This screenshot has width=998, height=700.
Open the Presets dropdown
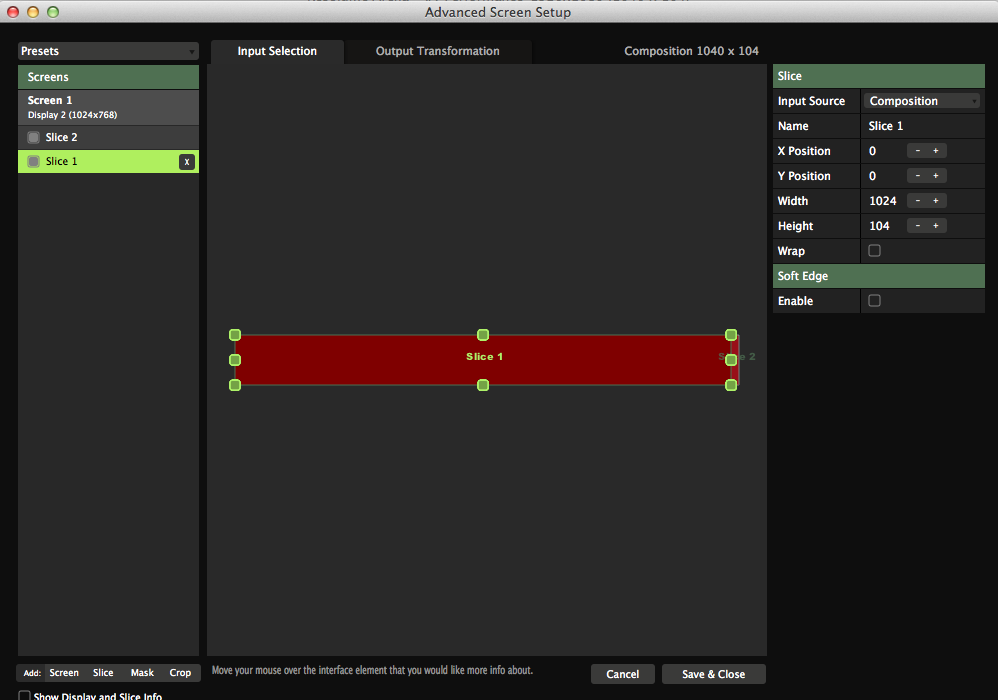tap(108, 51)
